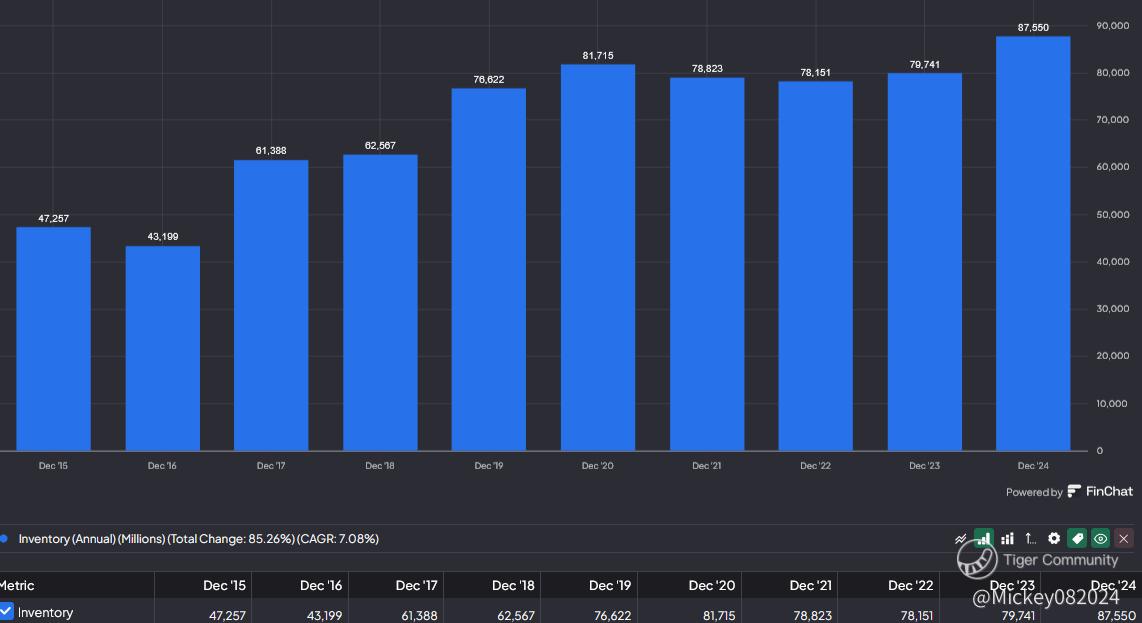Click the Dec '18 bar in chart
Image resolution: width=1142 pixels, height=623 pixels.
pyautogui.click(x=380, y=302)
